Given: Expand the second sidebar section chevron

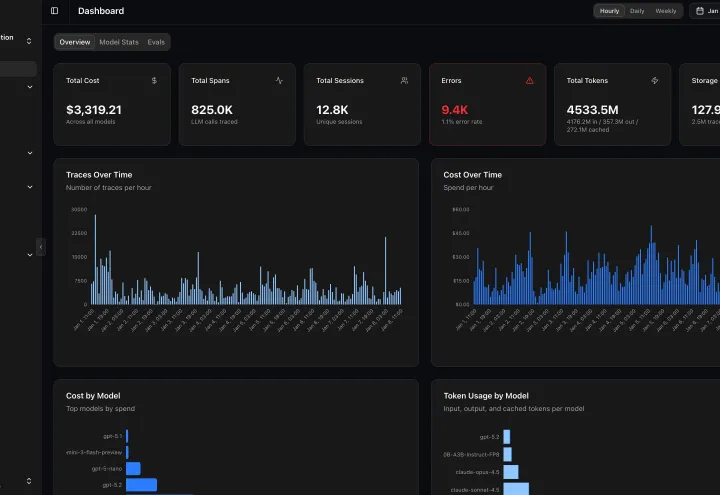Looking at the screenshot, I should tap(30, 153).
